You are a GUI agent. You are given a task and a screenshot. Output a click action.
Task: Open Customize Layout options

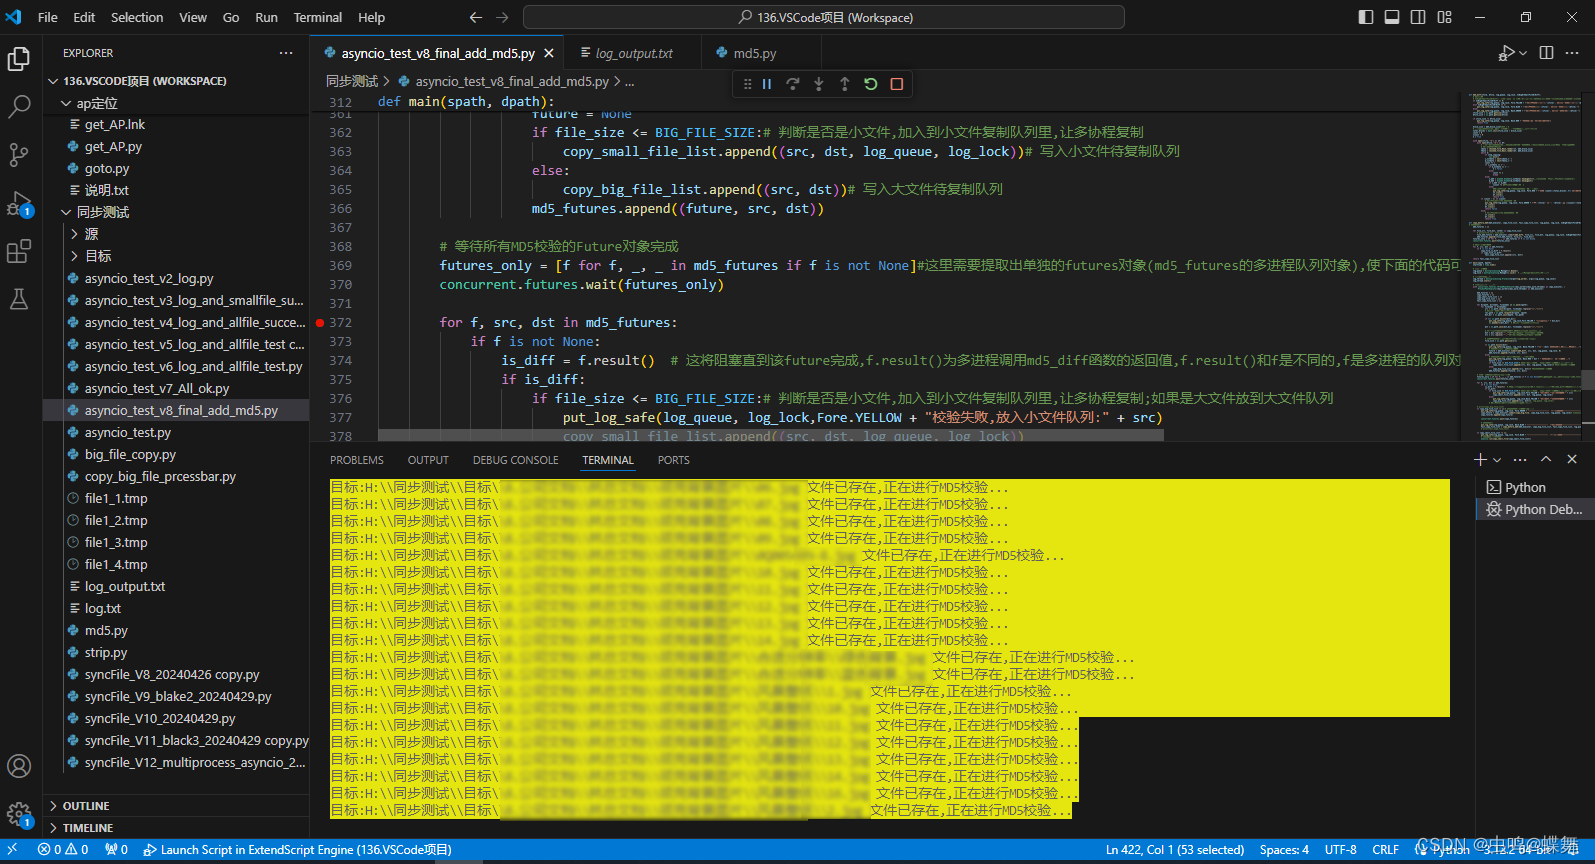[1444, 17]
